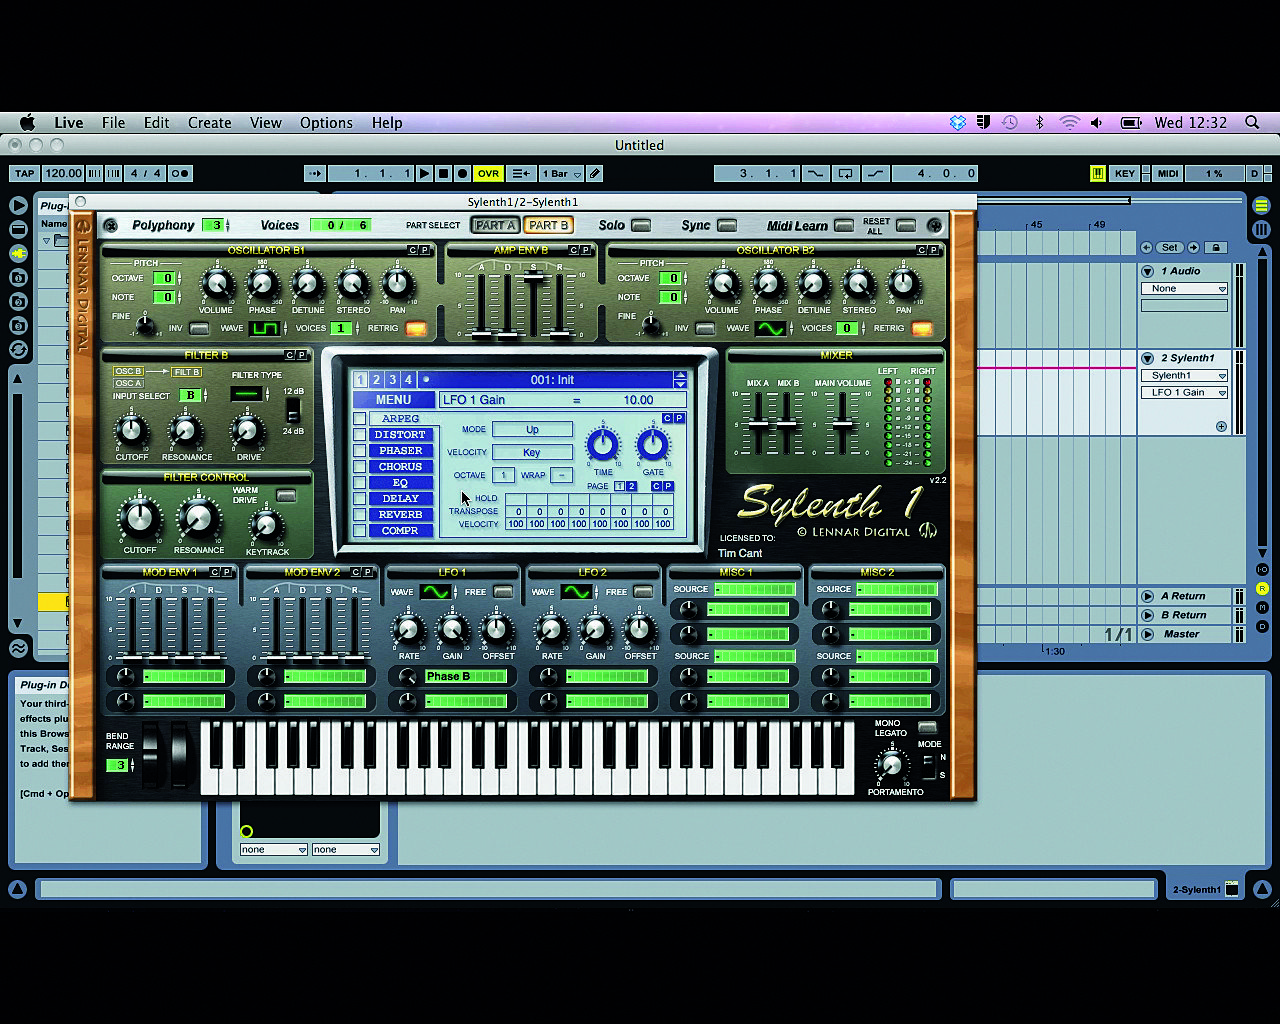
Task: Select the 120.00 tempo field
Action: tap(63, 173)
